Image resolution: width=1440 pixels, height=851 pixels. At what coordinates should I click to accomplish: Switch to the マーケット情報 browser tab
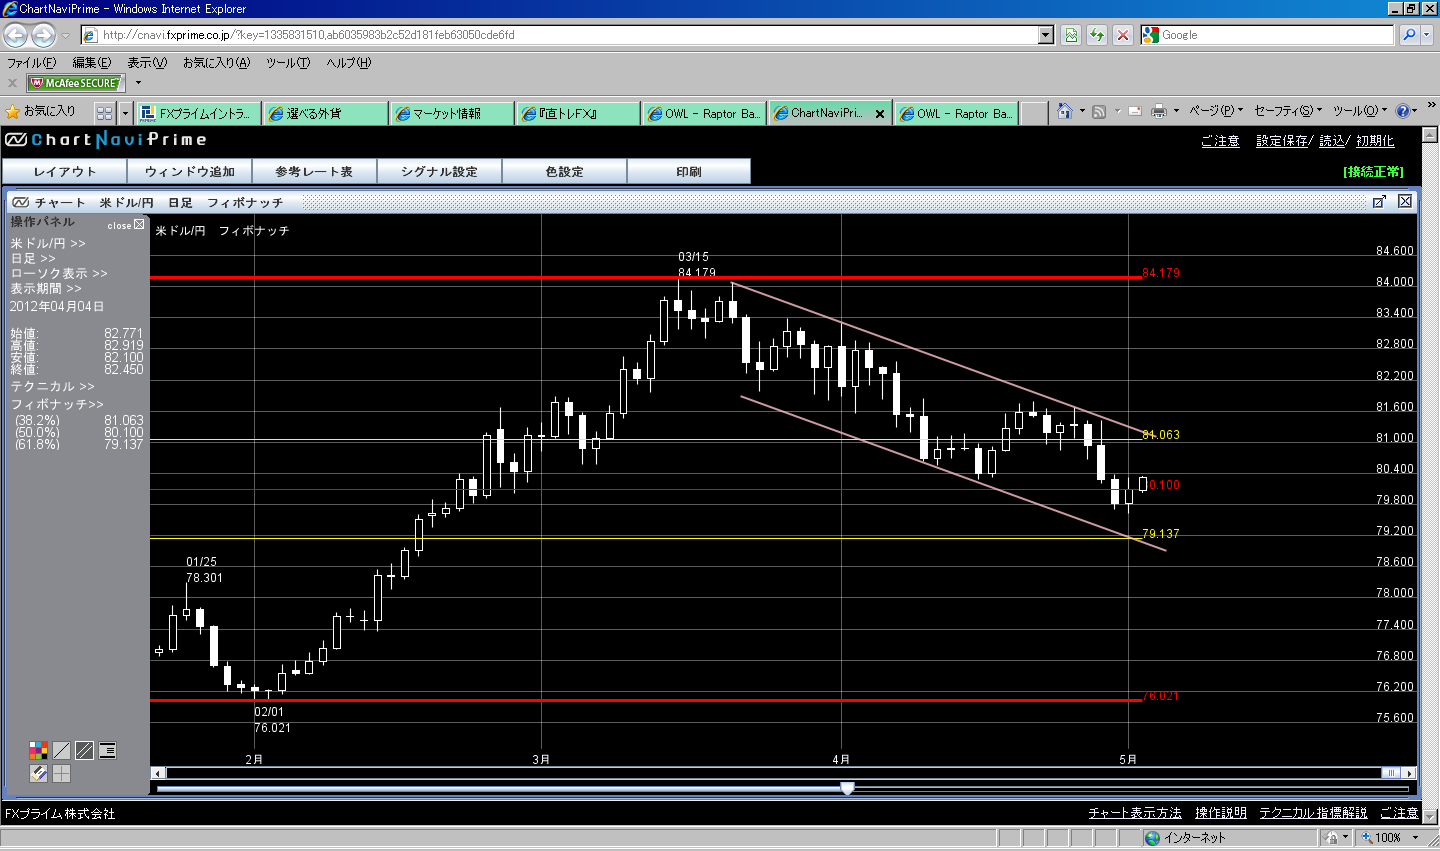click(451, 114)
